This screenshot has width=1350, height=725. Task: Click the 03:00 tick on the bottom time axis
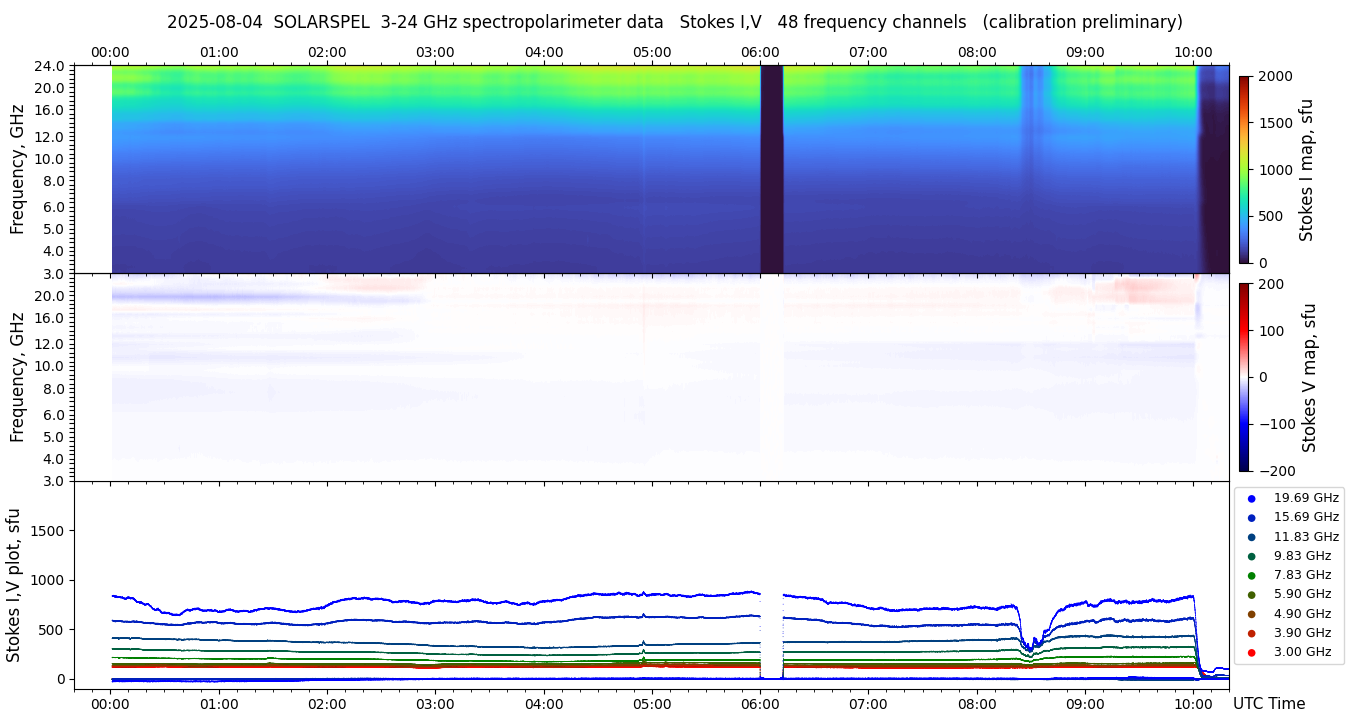[435, 704]
